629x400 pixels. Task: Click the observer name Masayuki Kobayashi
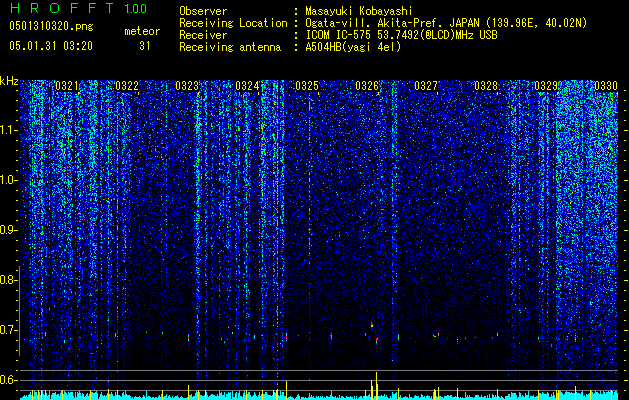[x=359, y=11]
